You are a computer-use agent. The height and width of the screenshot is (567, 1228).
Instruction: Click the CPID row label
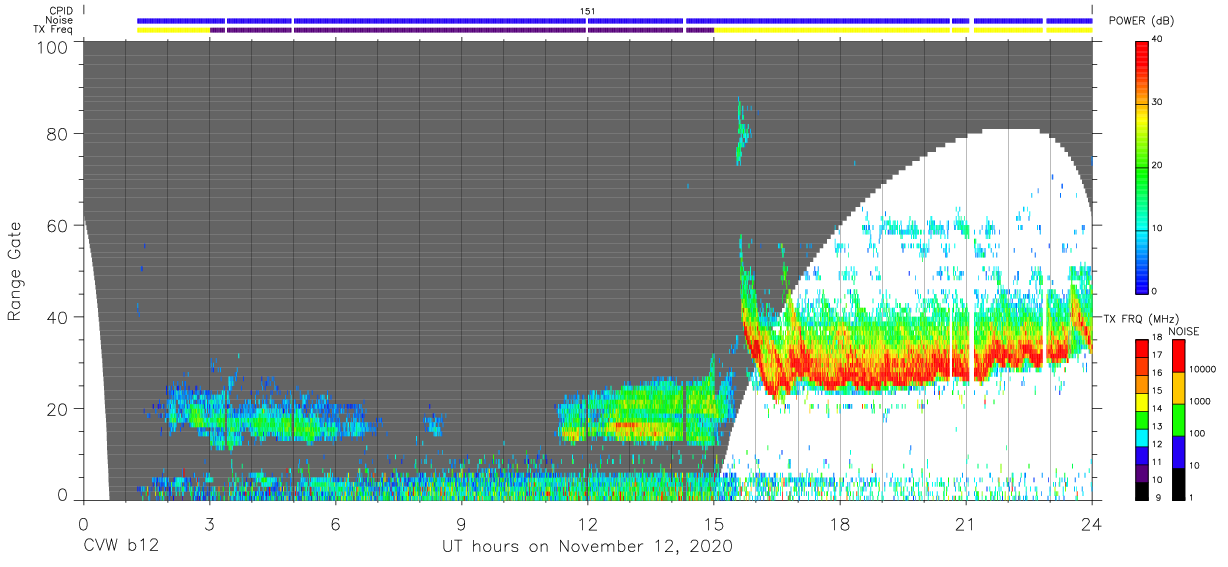click(x=61, y=10)
